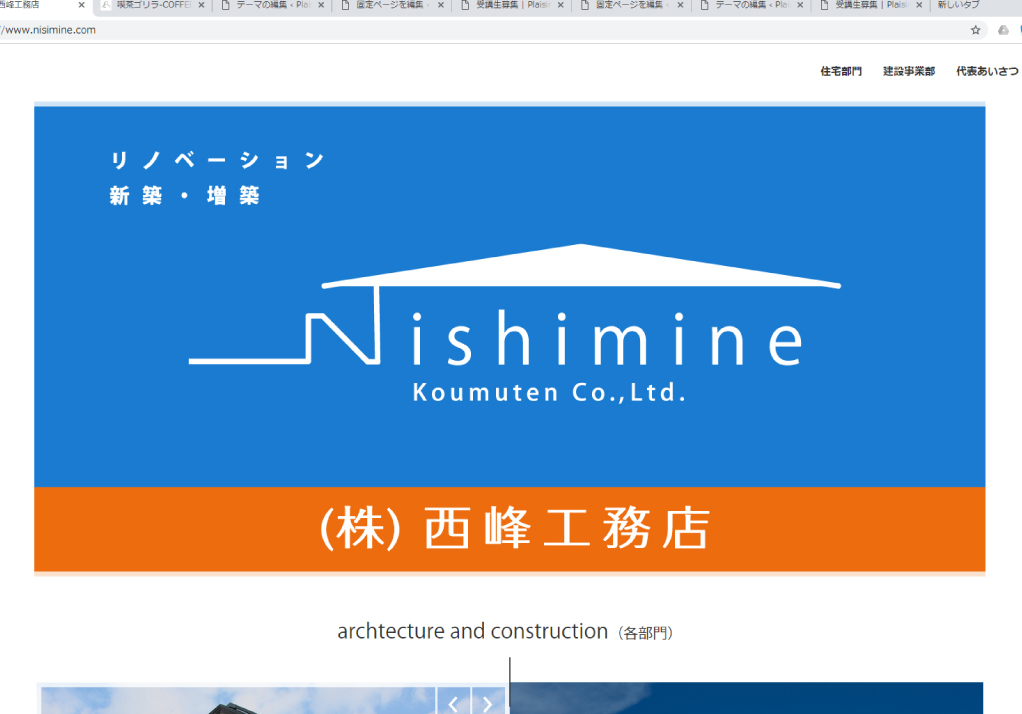Click the (各部門) label beside the heading
The width and height of the screenshot is (1022, 714).
tap(645, 633)
